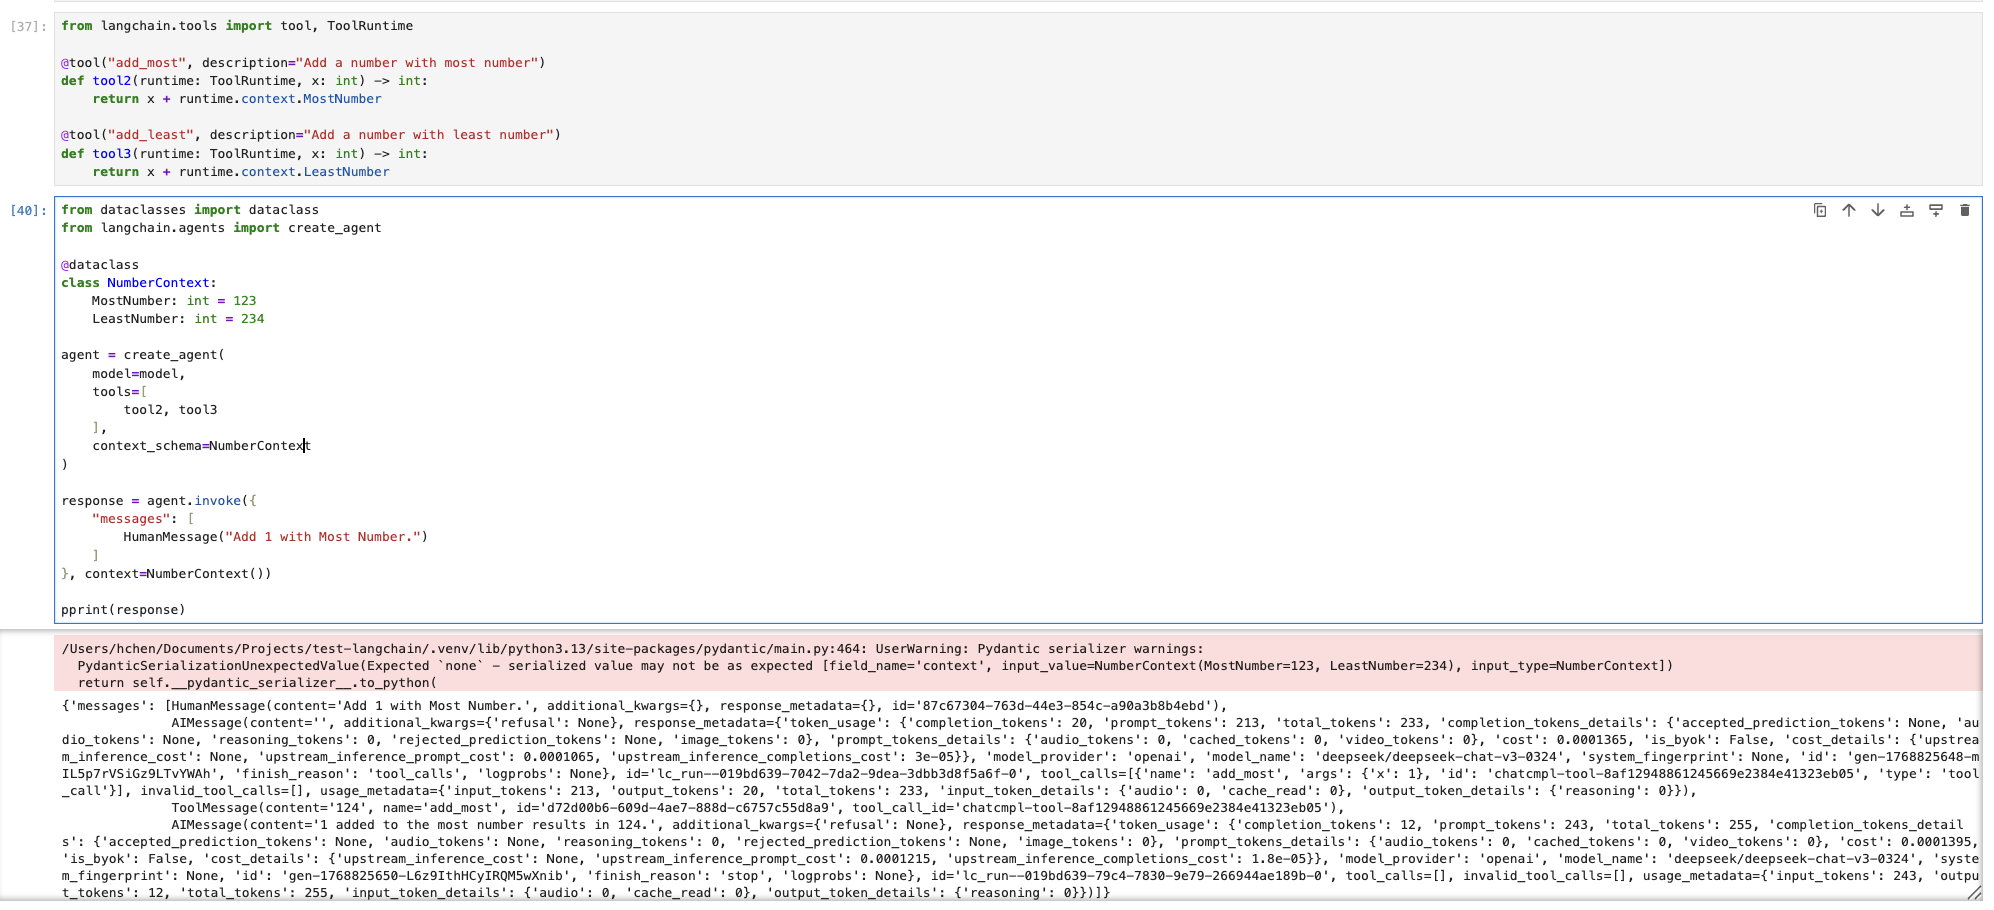
Task: Move the selected cell up
Action: tap(1849, 210)
